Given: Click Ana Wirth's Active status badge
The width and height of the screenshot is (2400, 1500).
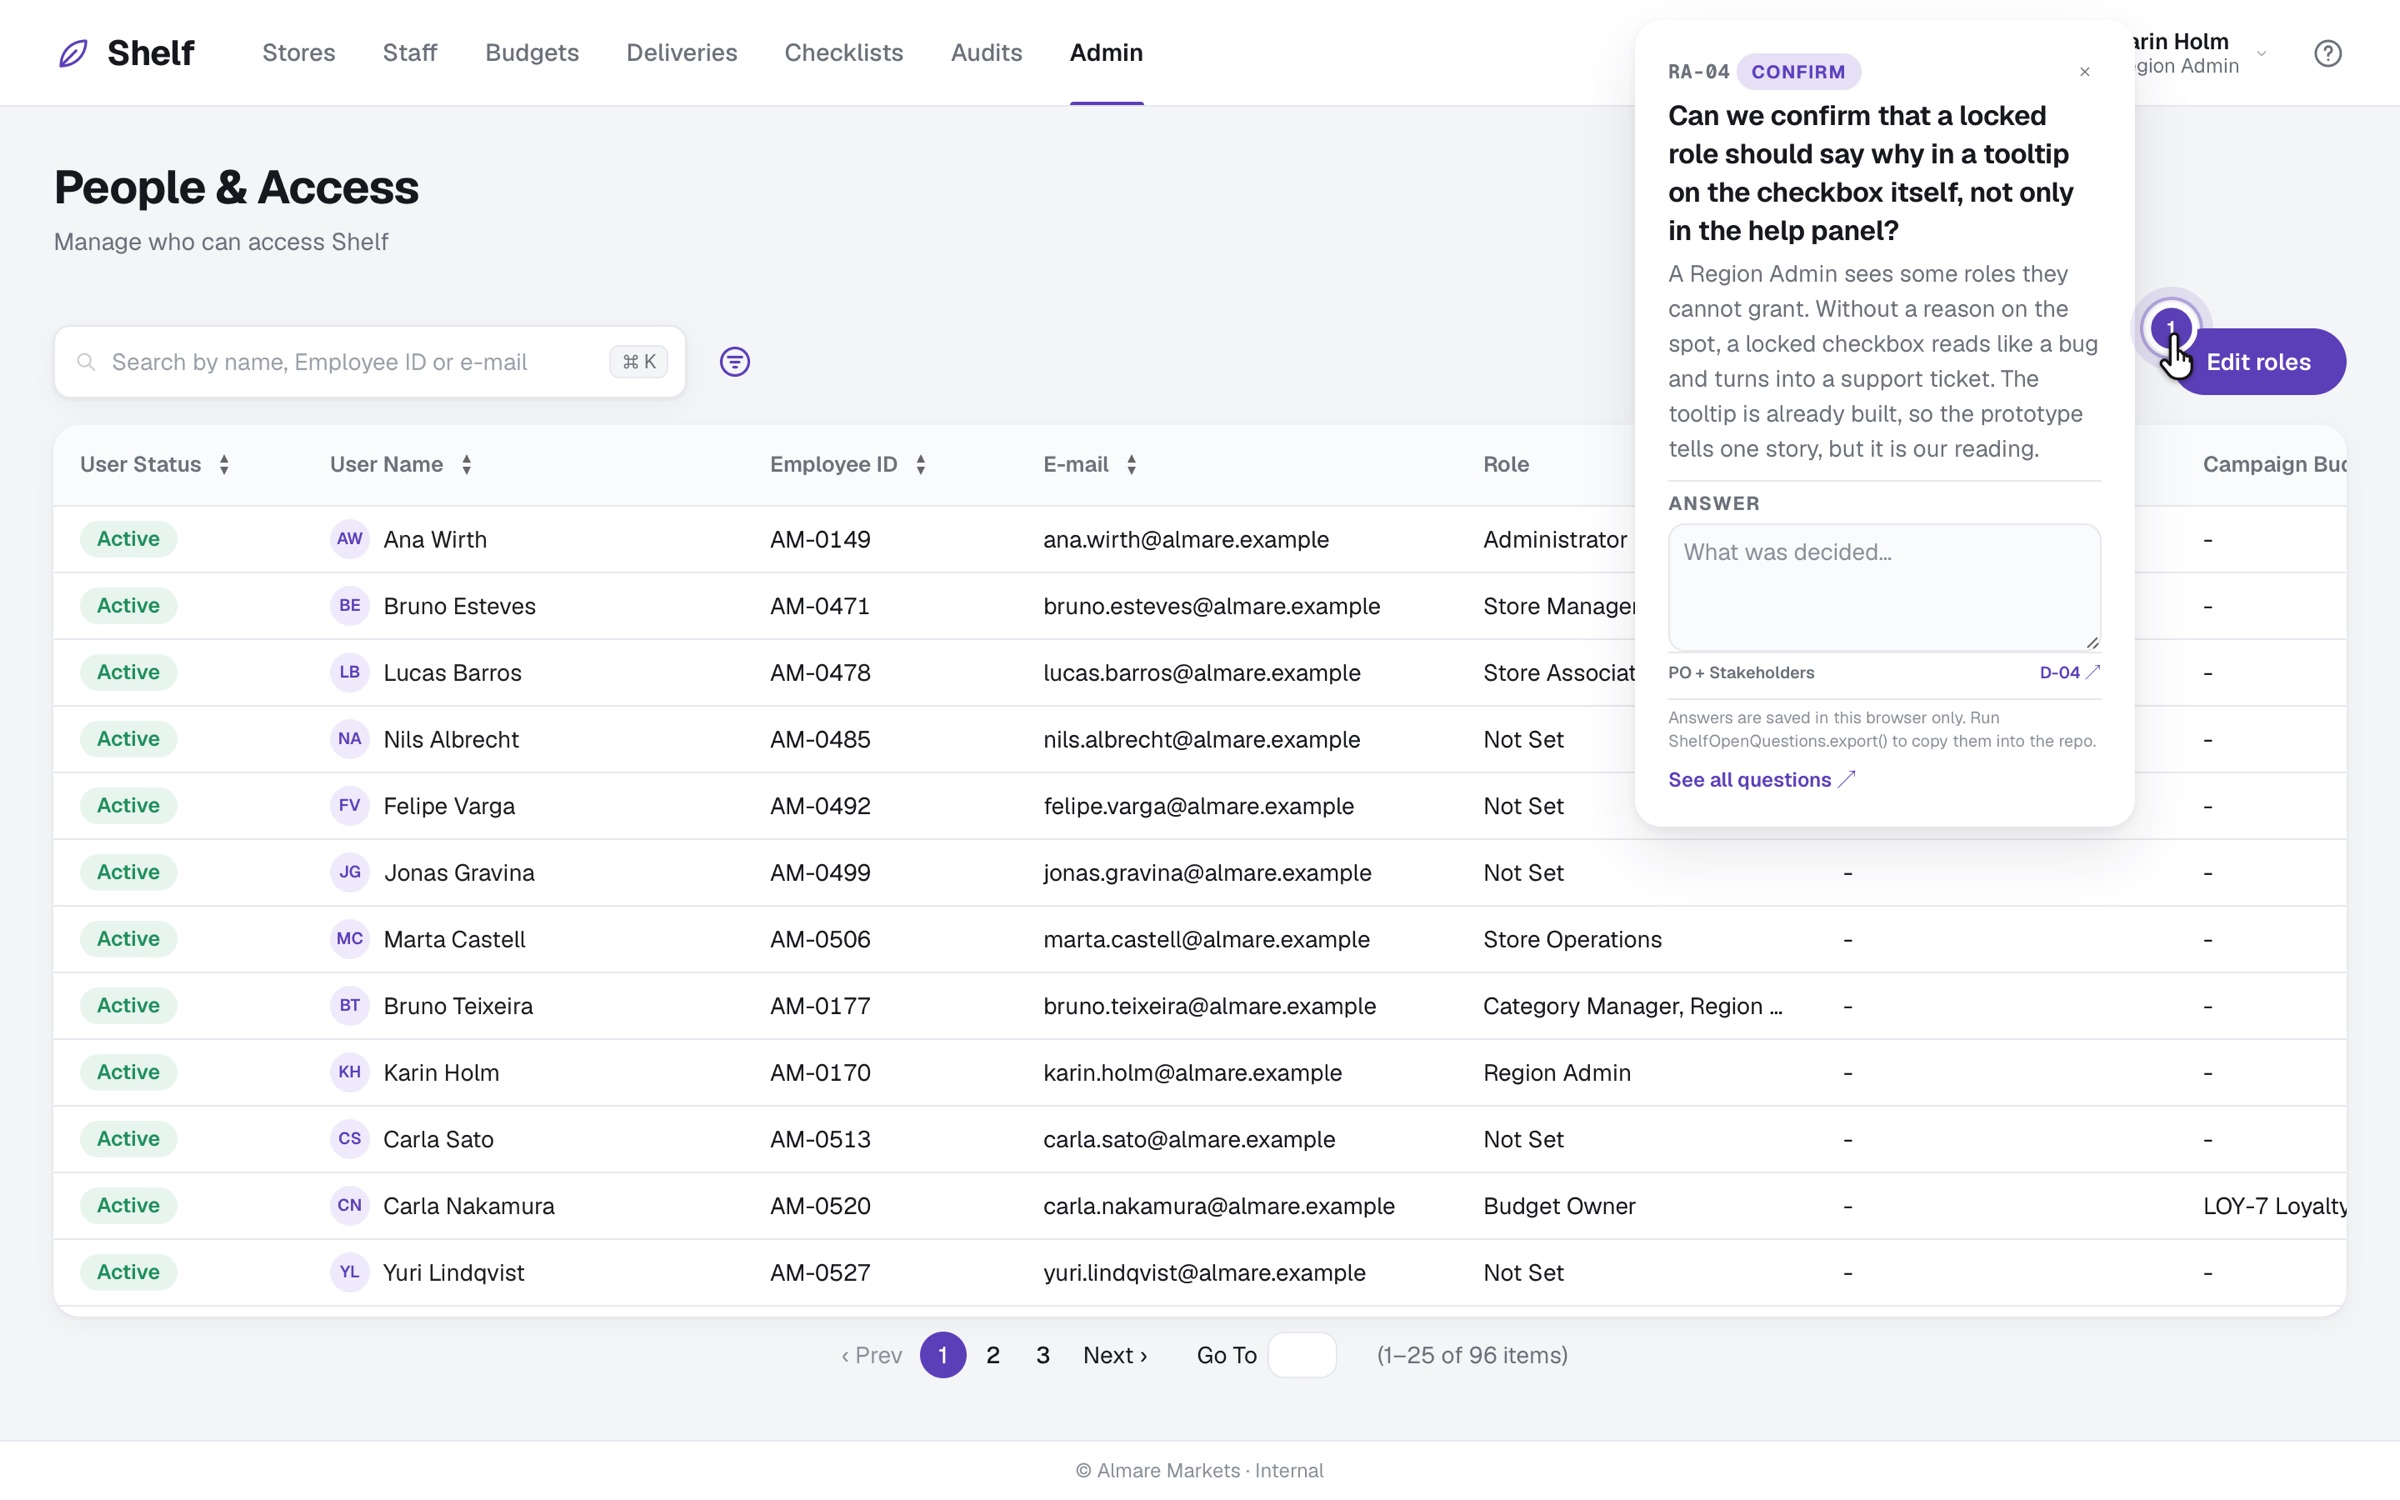Looking at the screenshot, I should [128, 539].
